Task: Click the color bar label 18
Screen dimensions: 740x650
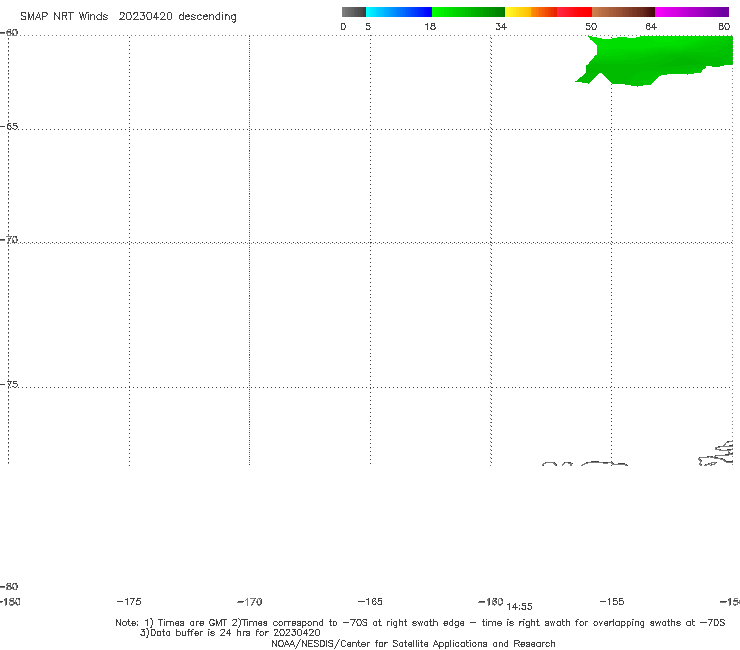Action: tap(430, 26)
